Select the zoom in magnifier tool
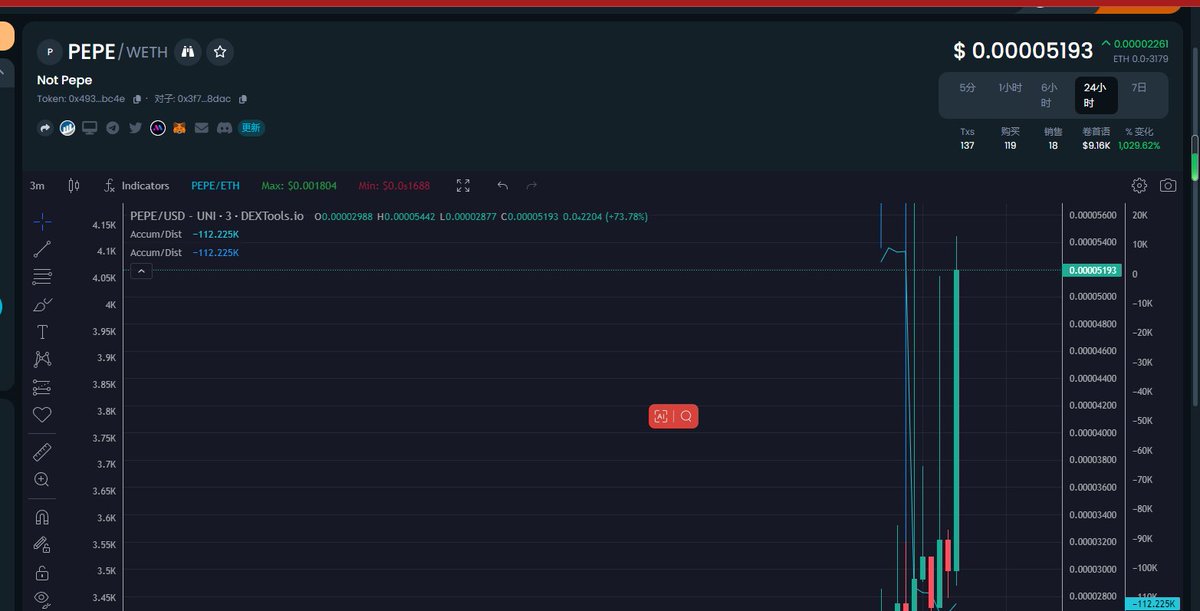 [x=42, y=480]
